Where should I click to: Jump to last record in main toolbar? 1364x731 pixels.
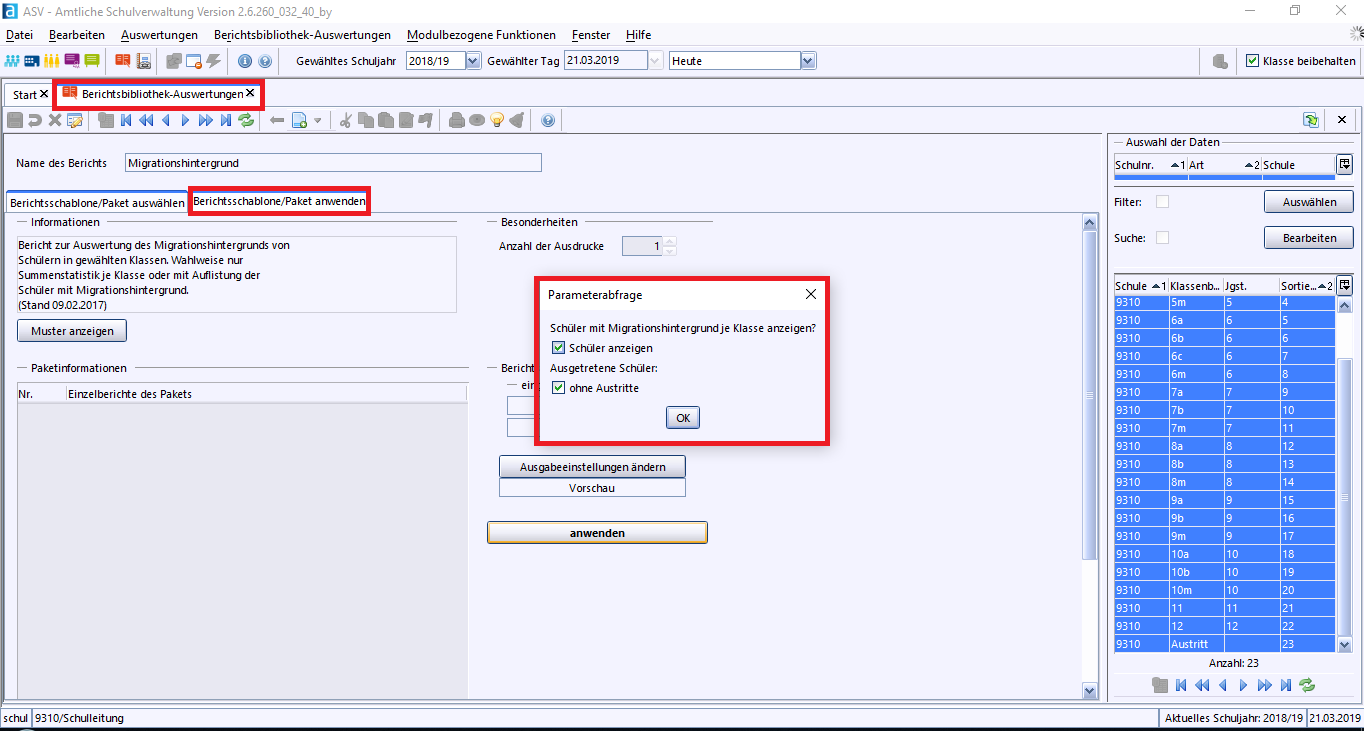226,120
